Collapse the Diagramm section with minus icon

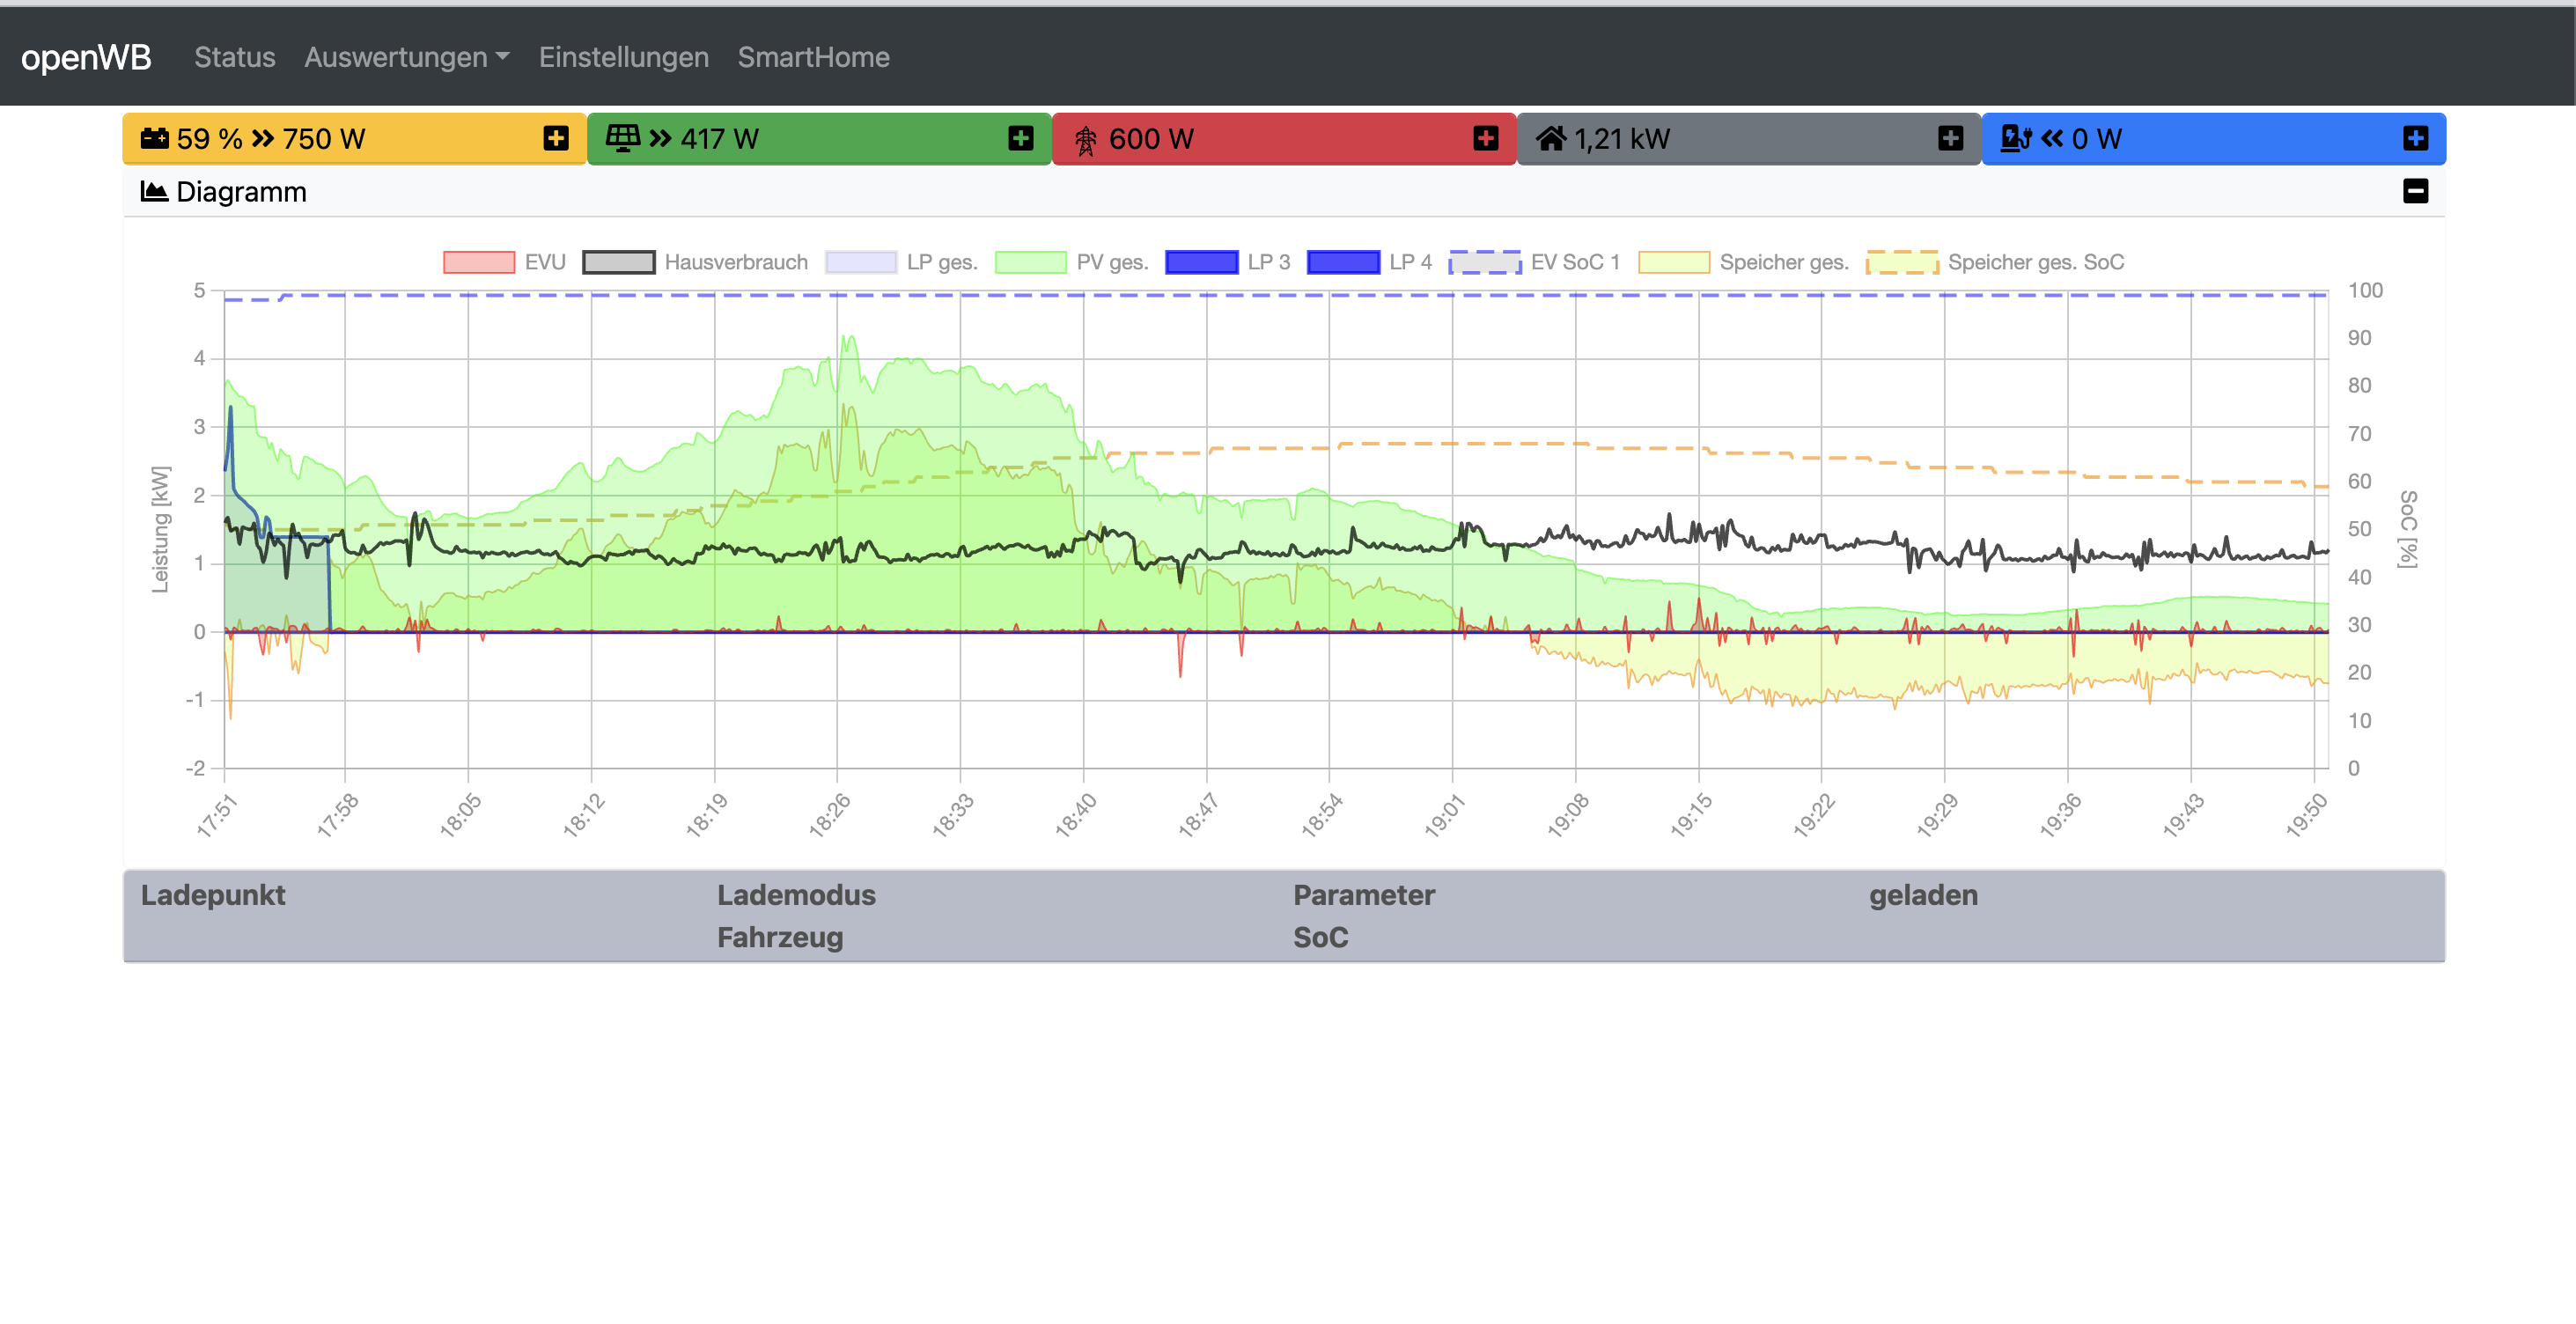tap(2415, 191)
